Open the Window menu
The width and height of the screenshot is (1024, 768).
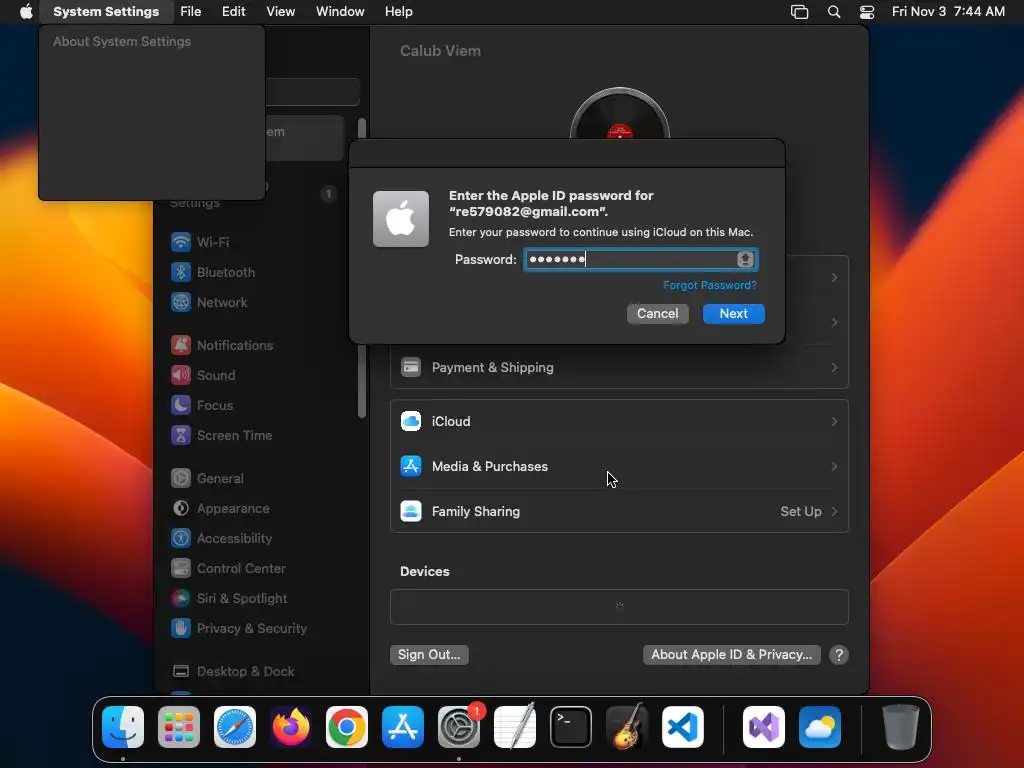click(x=340, y=12)
